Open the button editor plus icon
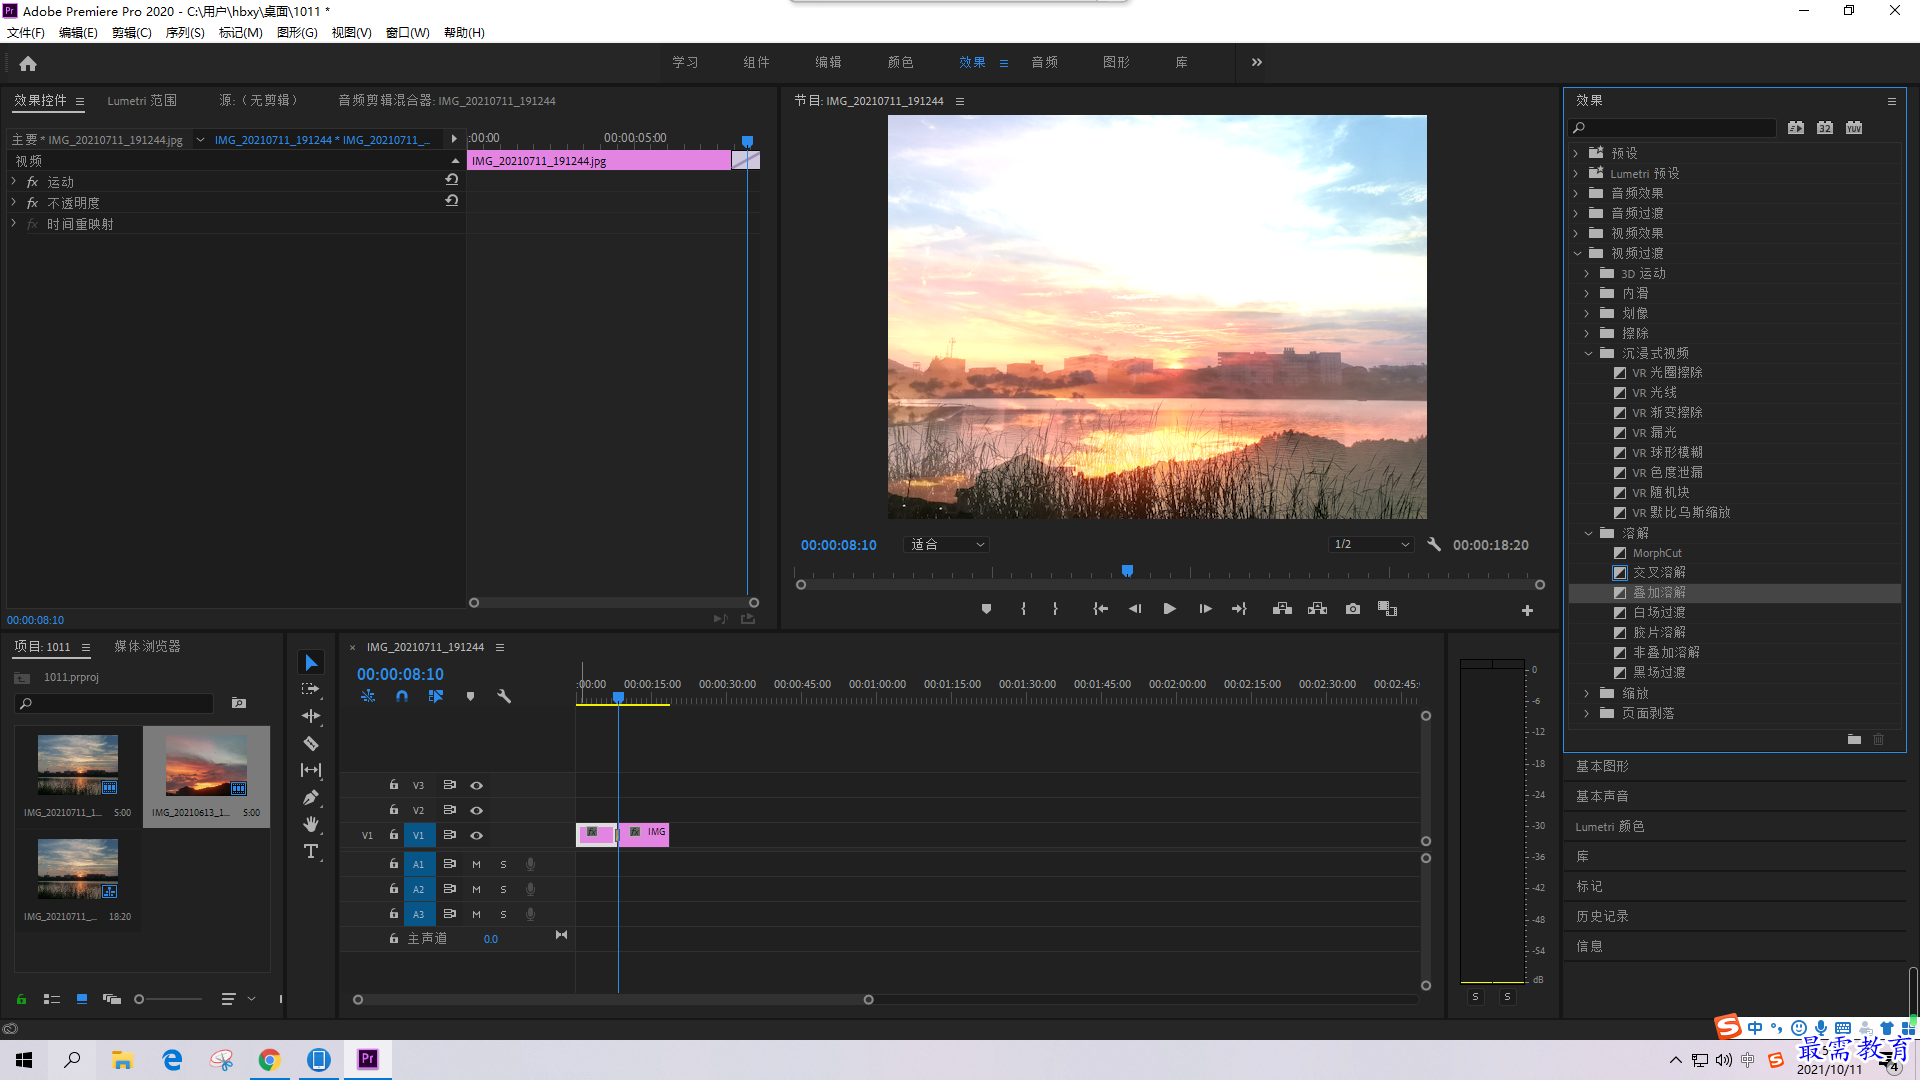 1527,610
